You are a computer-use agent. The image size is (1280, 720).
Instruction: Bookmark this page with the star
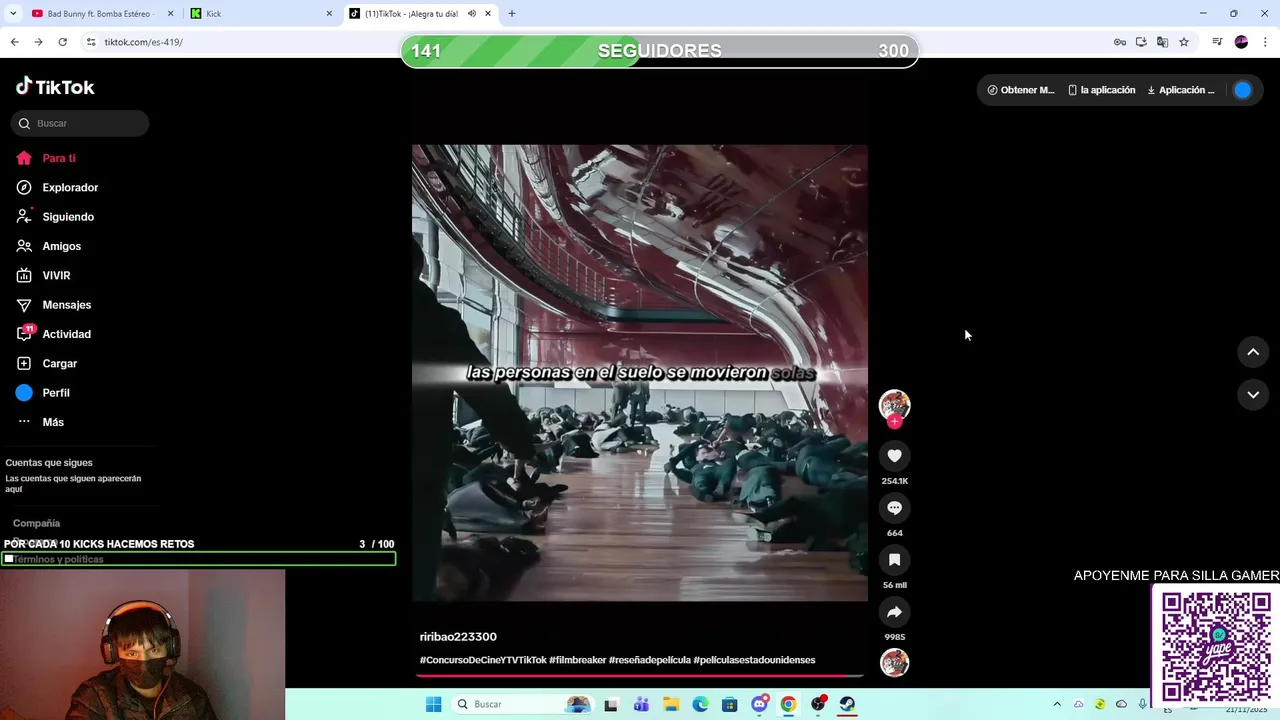point(1184,42)
